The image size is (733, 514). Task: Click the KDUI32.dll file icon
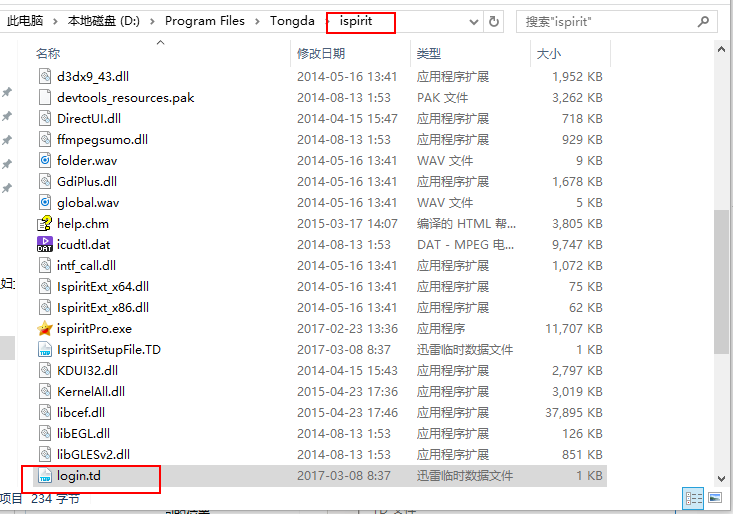coord(45,371)
